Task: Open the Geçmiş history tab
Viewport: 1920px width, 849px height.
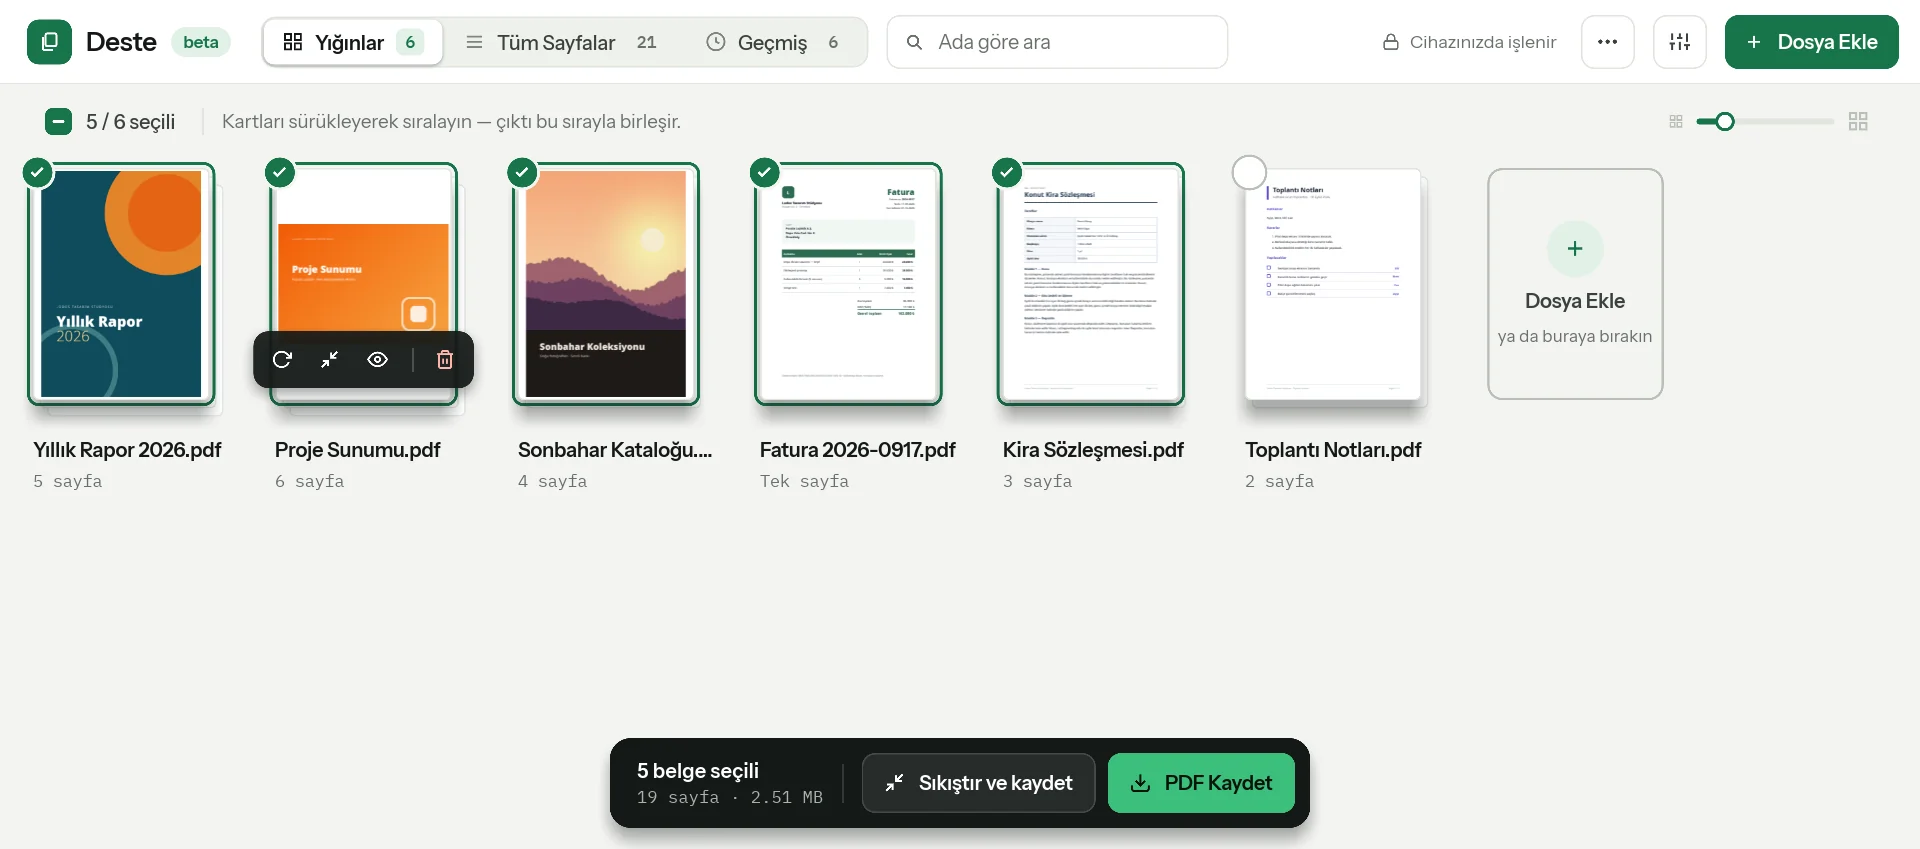Action: tap(773, 42)
